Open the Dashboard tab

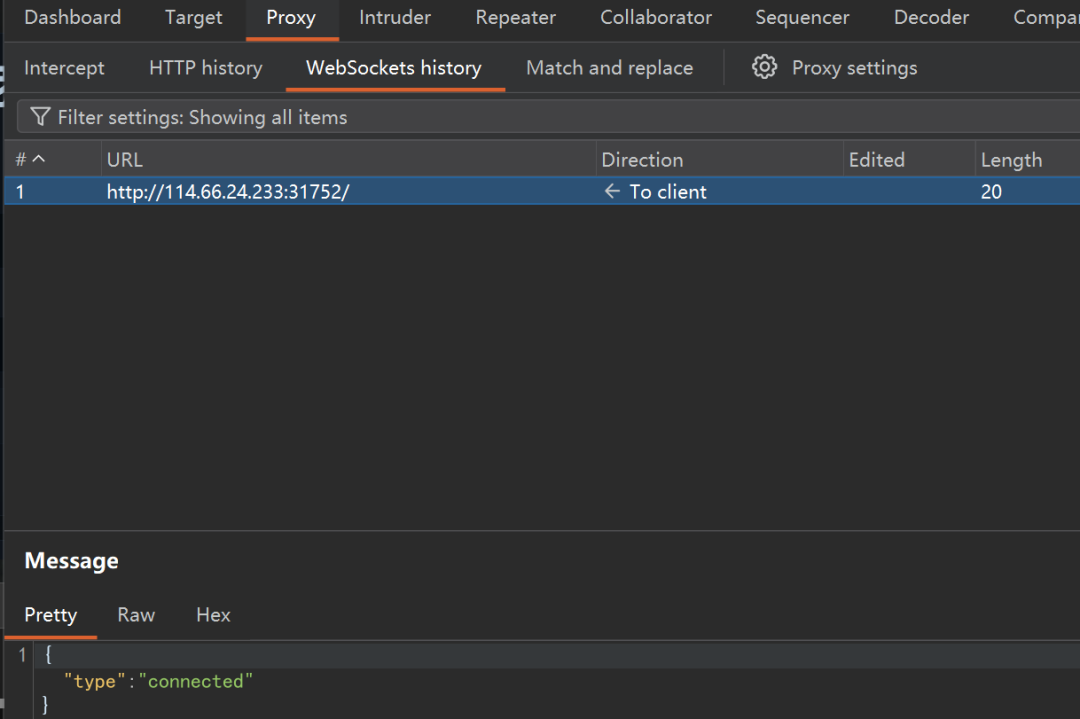pyautogui.click(x=72, y=18)
